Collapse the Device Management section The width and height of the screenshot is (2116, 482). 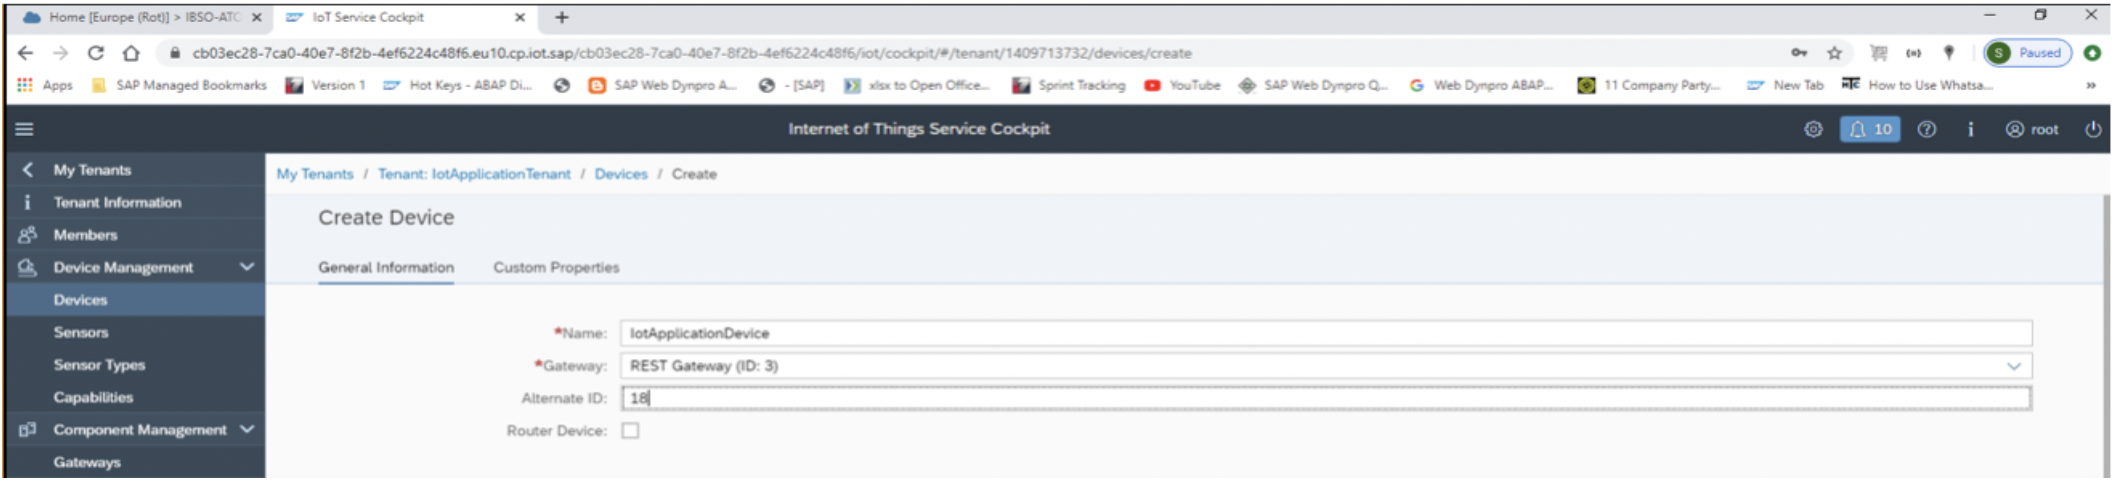click(247, 267)
